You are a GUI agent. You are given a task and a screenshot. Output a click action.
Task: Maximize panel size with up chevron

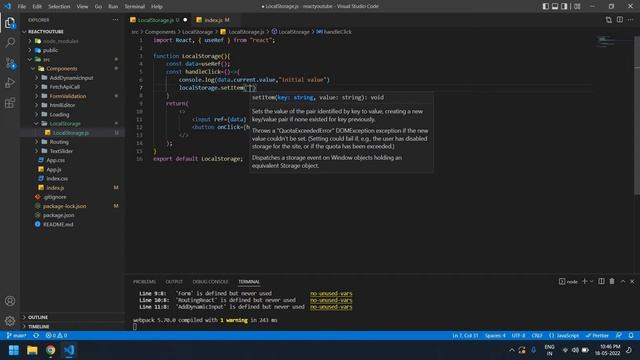[x=623, y=281]
